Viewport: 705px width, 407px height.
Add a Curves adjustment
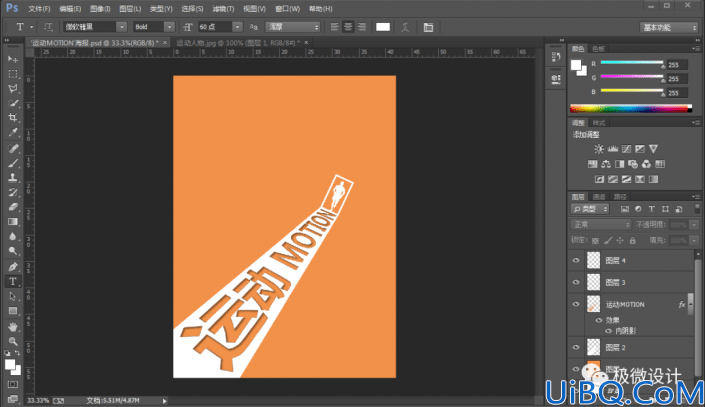point(626,149)
